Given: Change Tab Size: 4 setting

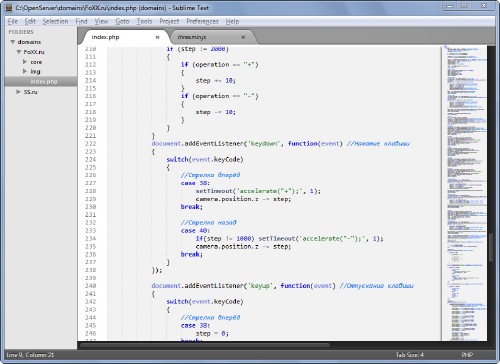Looking at the screenshot, I should (410, 355).
